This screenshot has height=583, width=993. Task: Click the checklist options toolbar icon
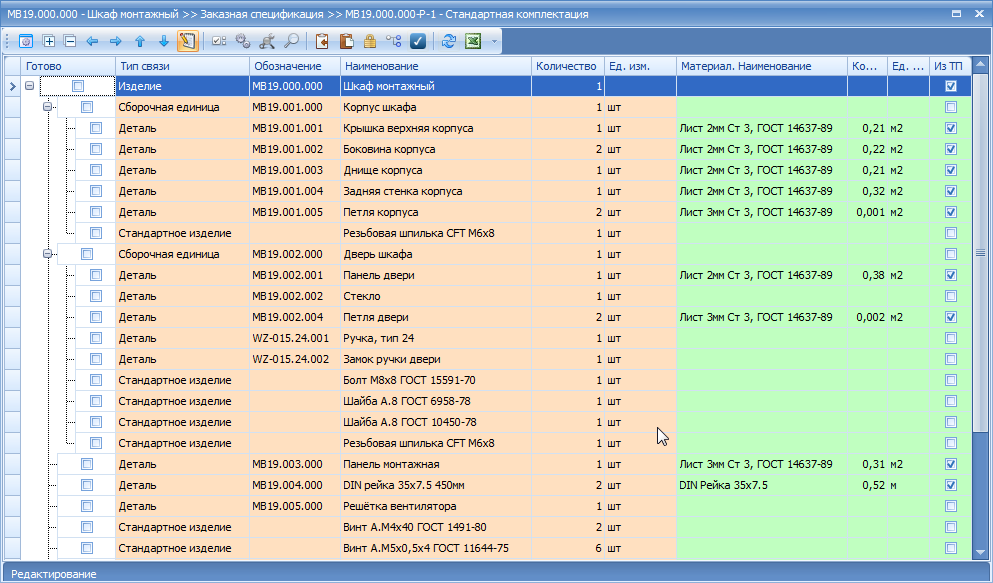(x=219, y=41)
